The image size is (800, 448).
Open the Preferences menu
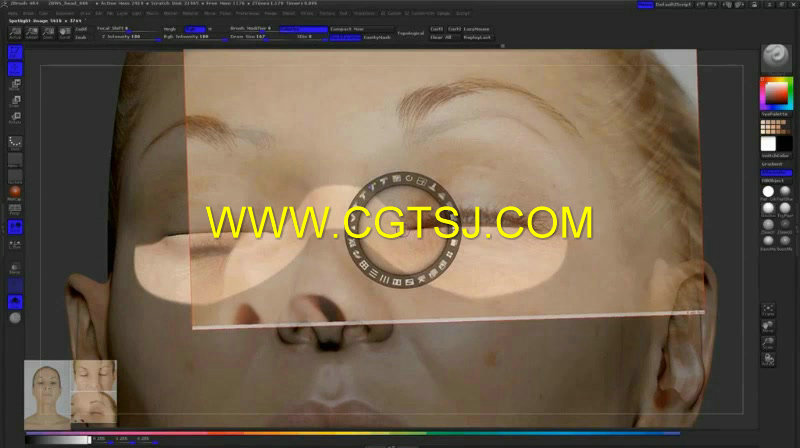(x=247, y=13)
